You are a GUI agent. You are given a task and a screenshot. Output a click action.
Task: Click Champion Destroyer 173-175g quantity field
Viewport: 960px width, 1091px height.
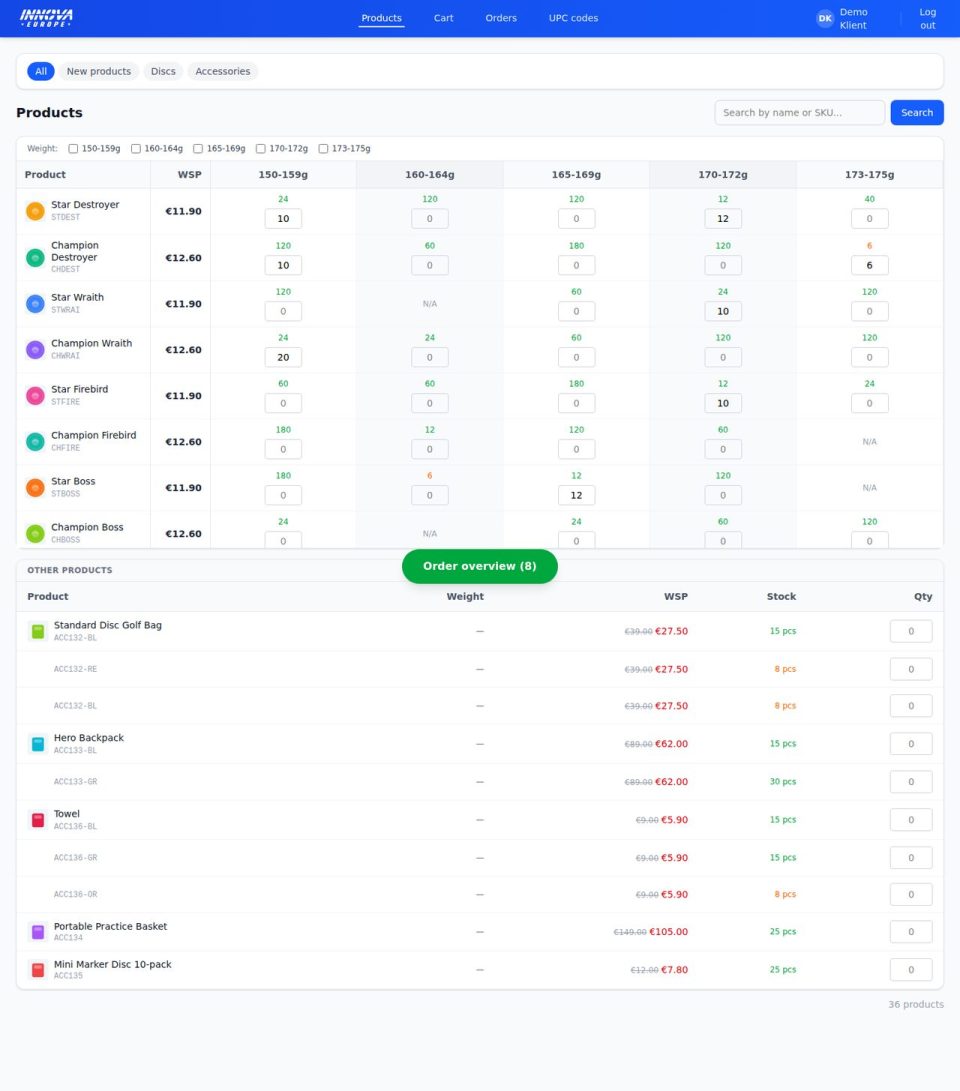click(870, 265)
